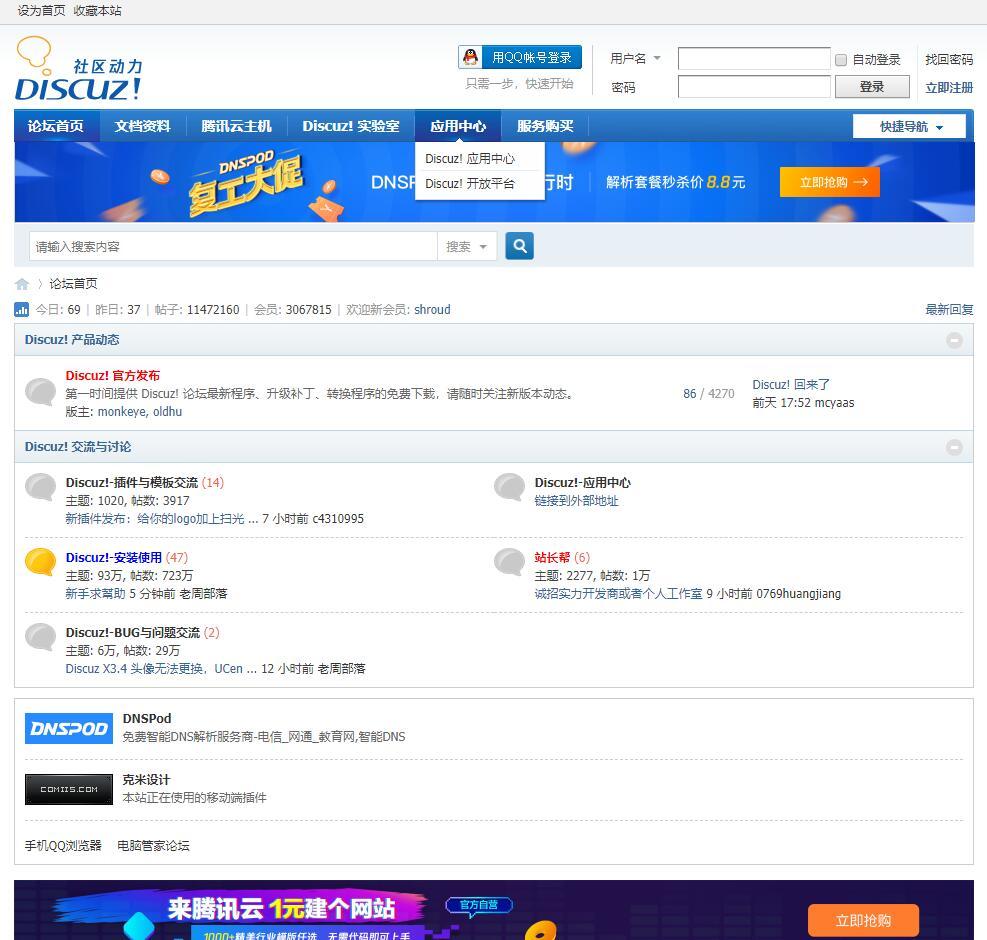987x940 pixels.
Task: Open the 快捷导航 dropdown
Action: pos(909,127)
